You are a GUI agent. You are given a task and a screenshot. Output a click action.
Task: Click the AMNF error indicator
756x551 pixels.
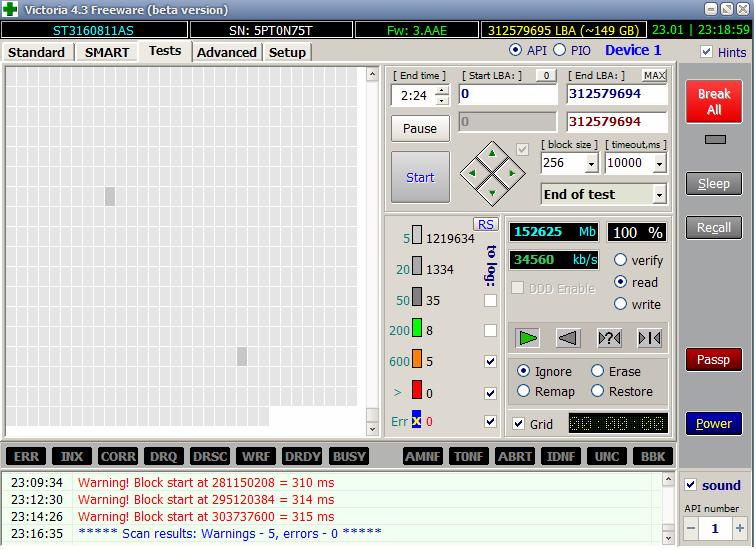[423, 457]
